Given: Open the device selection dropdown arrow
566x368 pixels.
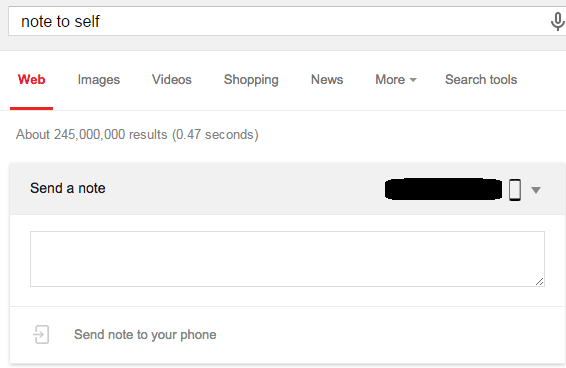Looking at the screenshot, I should pyautogui.click(x=536, y=190).
